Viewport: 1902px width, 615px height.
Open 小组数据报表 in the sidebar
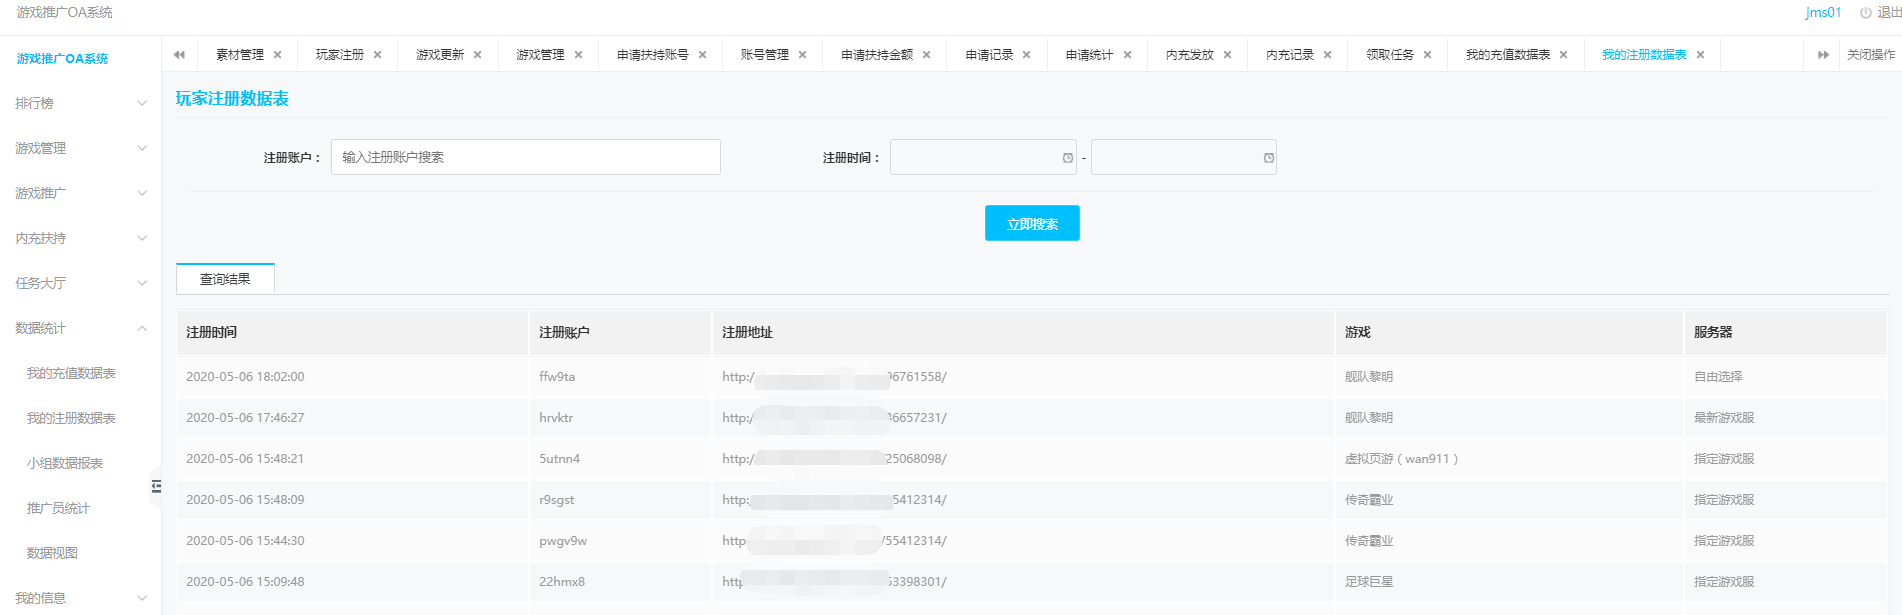coord(65,463)
